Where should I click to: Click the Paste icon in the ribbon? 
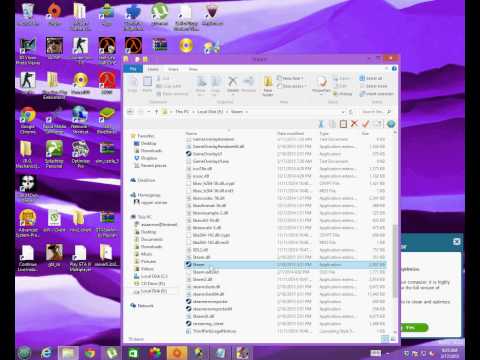[147, 84]
